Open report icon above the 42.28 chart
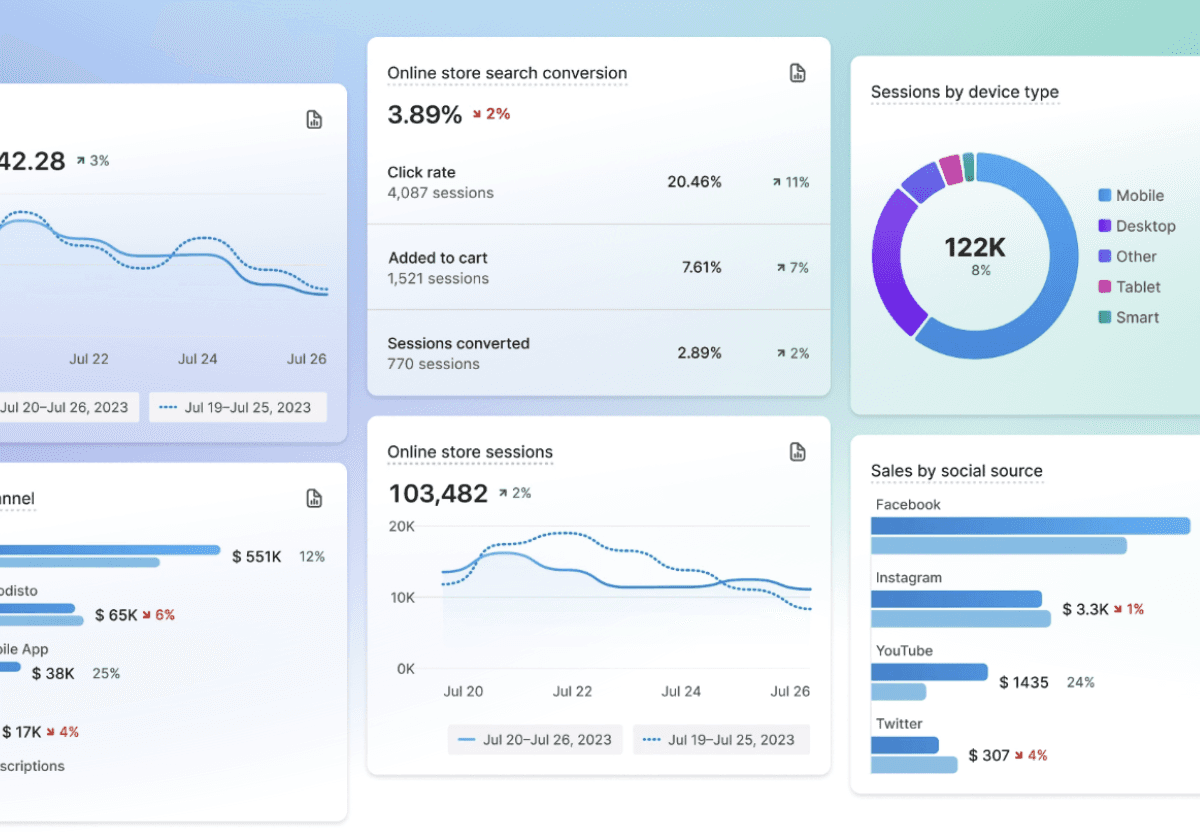1200x832 pixels. 314,120
